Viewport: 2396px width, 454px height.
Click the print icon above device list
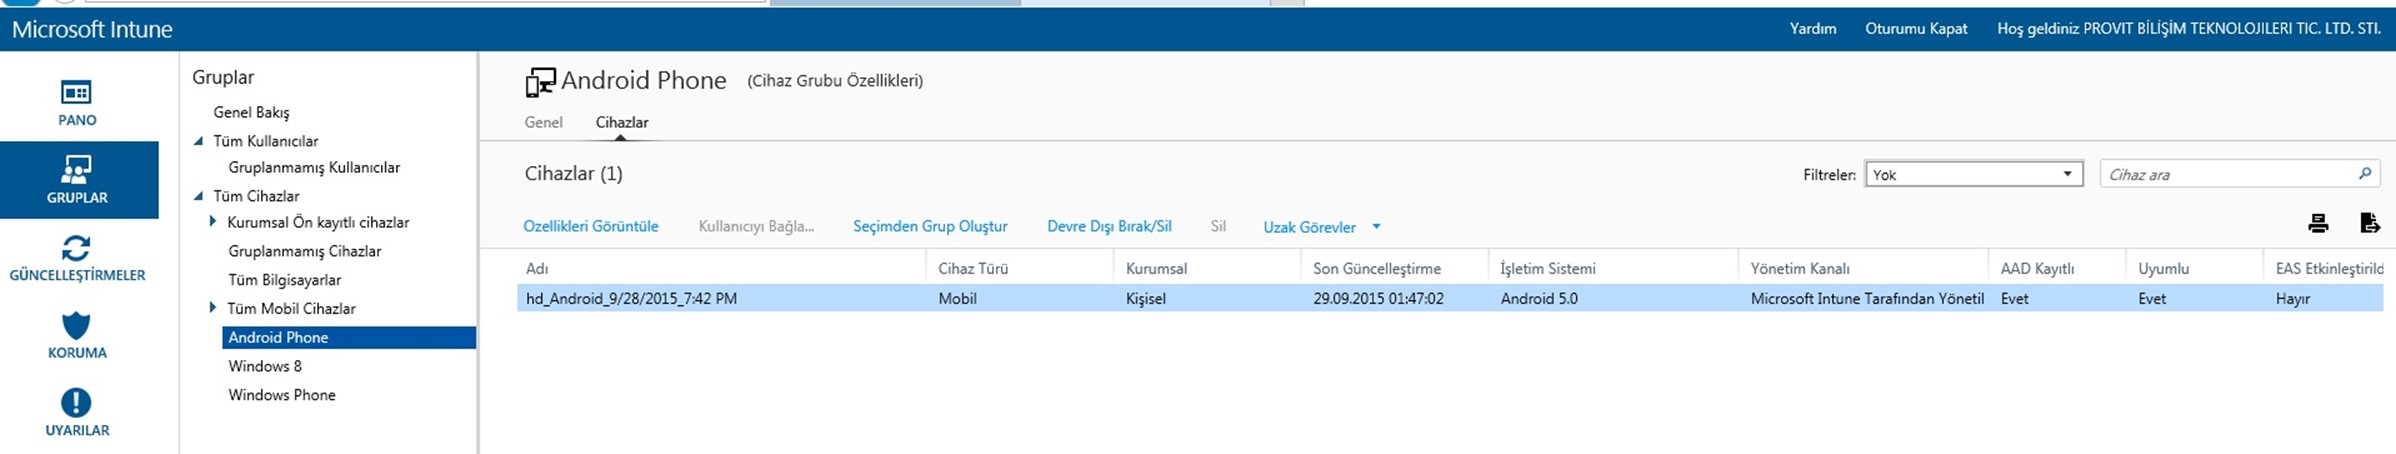tap(2318, 224)
